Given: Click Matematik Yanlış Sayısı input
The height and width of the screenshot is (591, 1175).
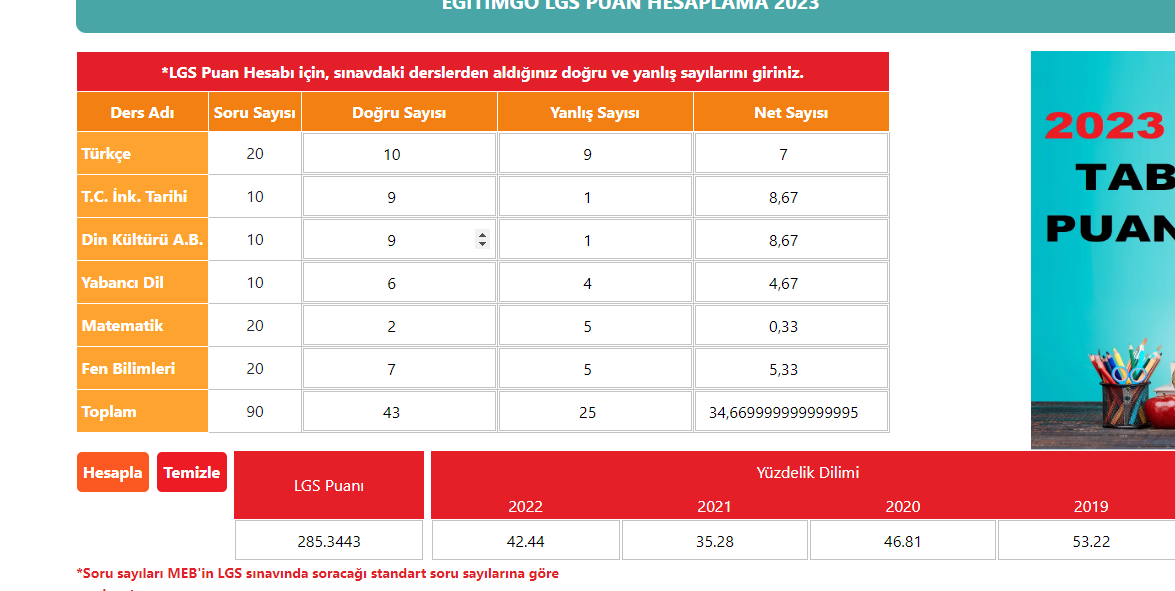Looking at the screenshot, I should 595,326.
